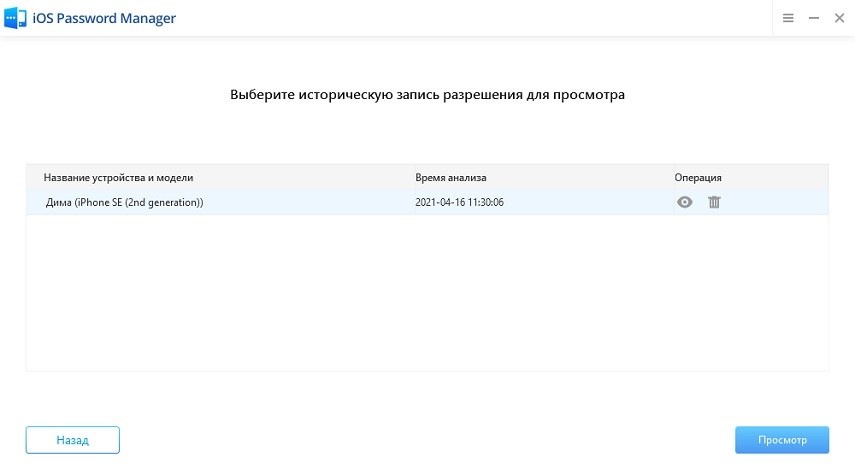Click the Операция column header

[698, 177]
